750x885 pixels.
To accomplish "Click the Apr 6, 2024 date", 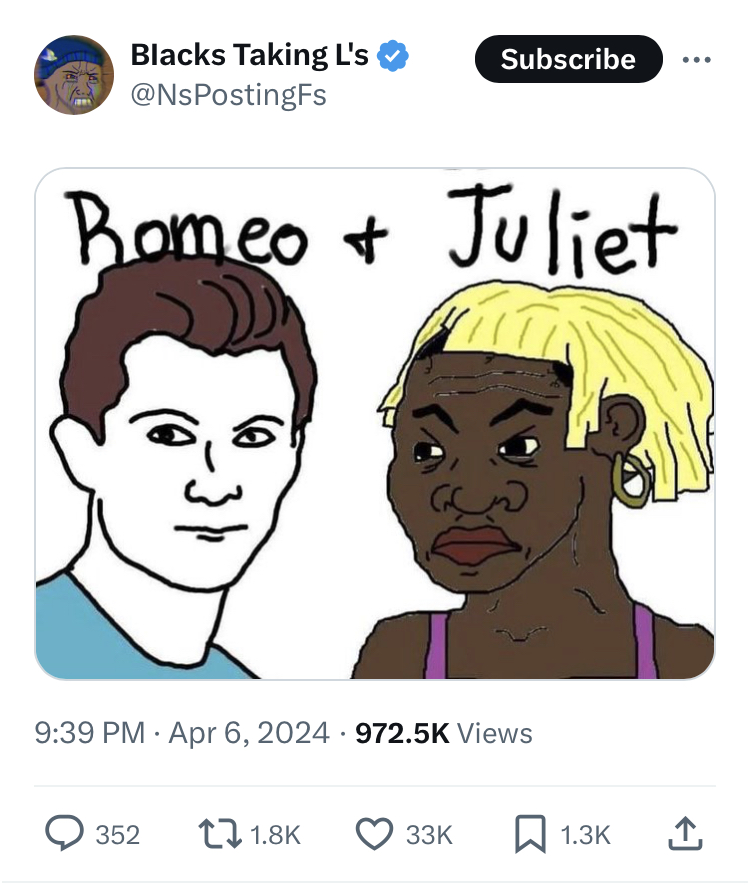I will tap(249, 734).
